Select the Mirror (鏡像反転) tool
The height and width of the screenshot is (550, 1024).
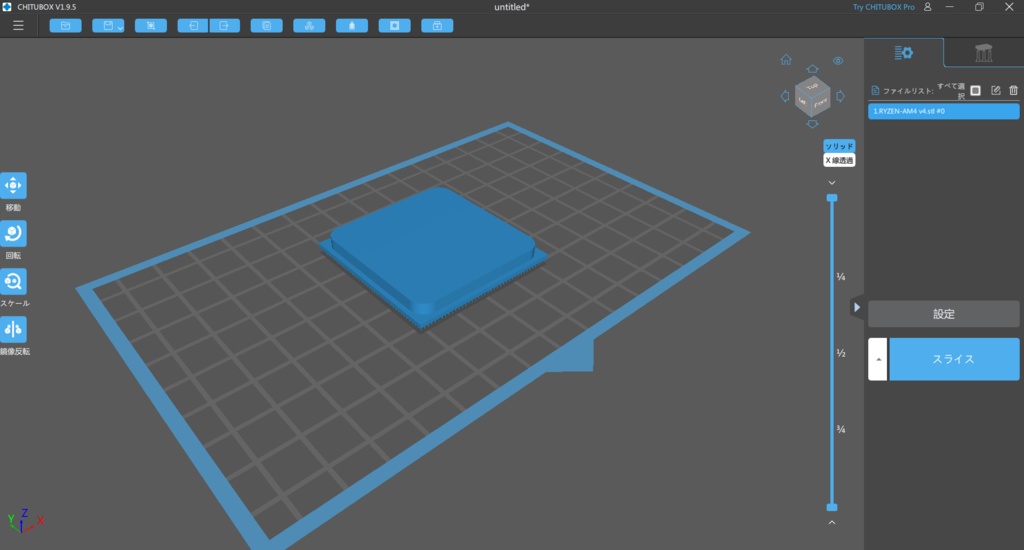point(13,329)
